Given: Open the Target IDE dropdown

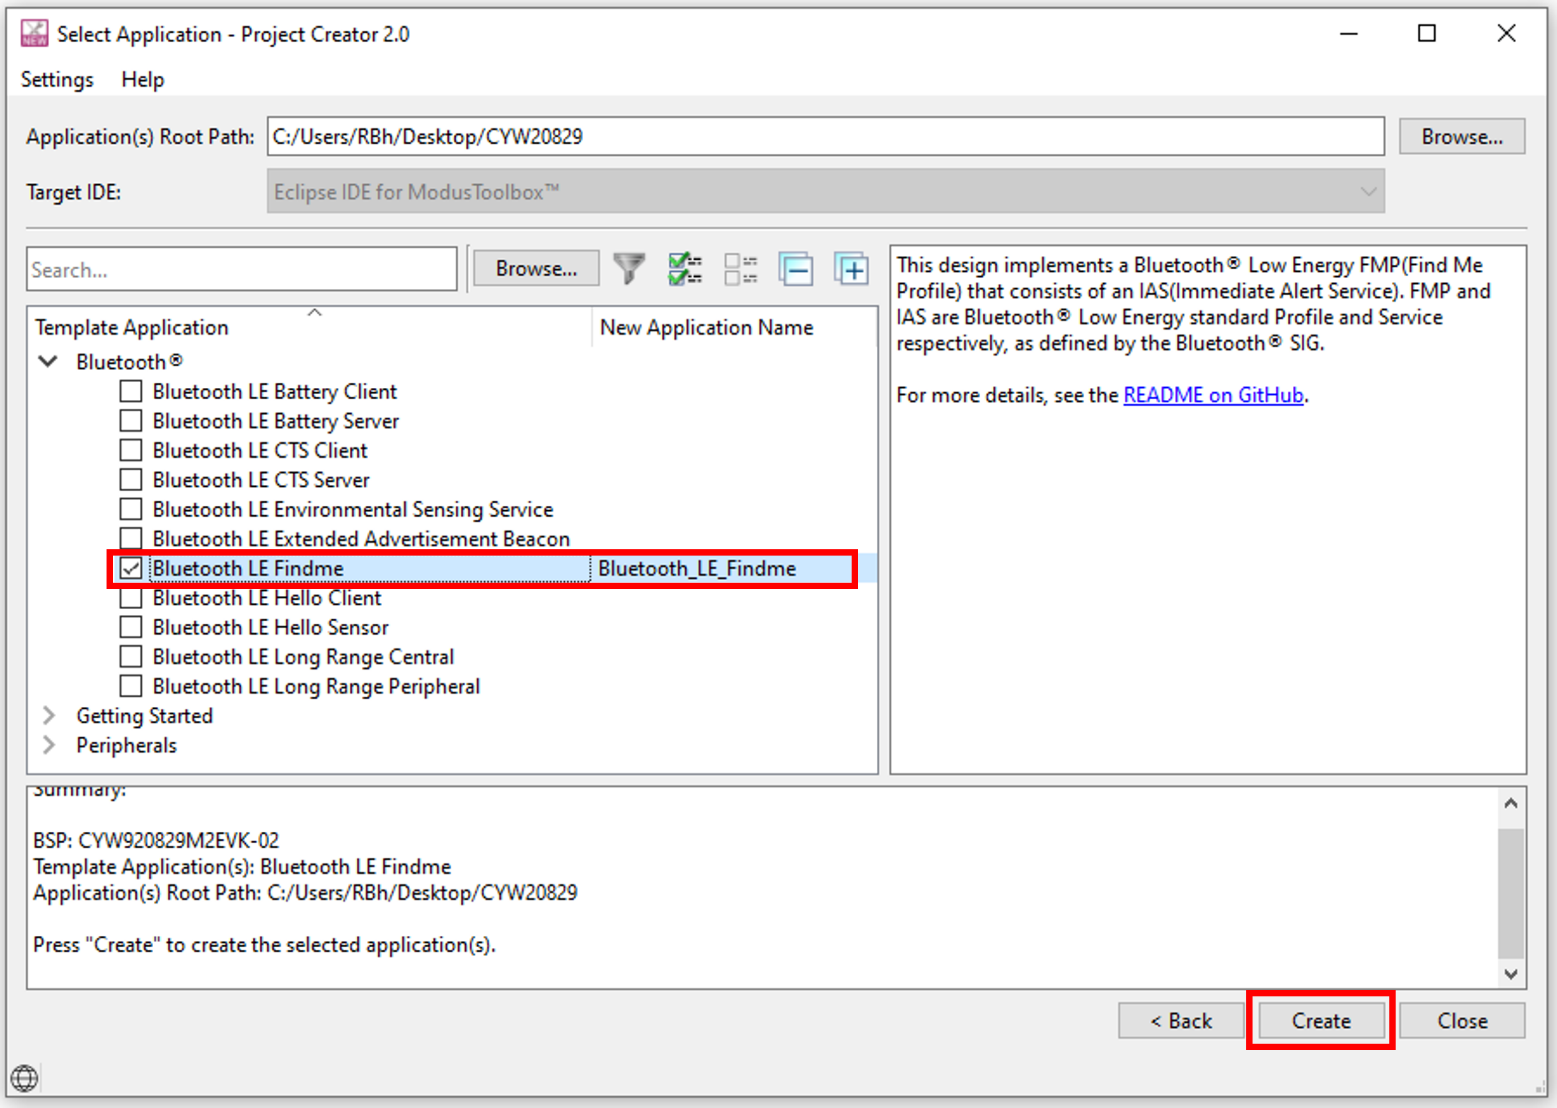Looking at the screenshot, I should [825, 191].
